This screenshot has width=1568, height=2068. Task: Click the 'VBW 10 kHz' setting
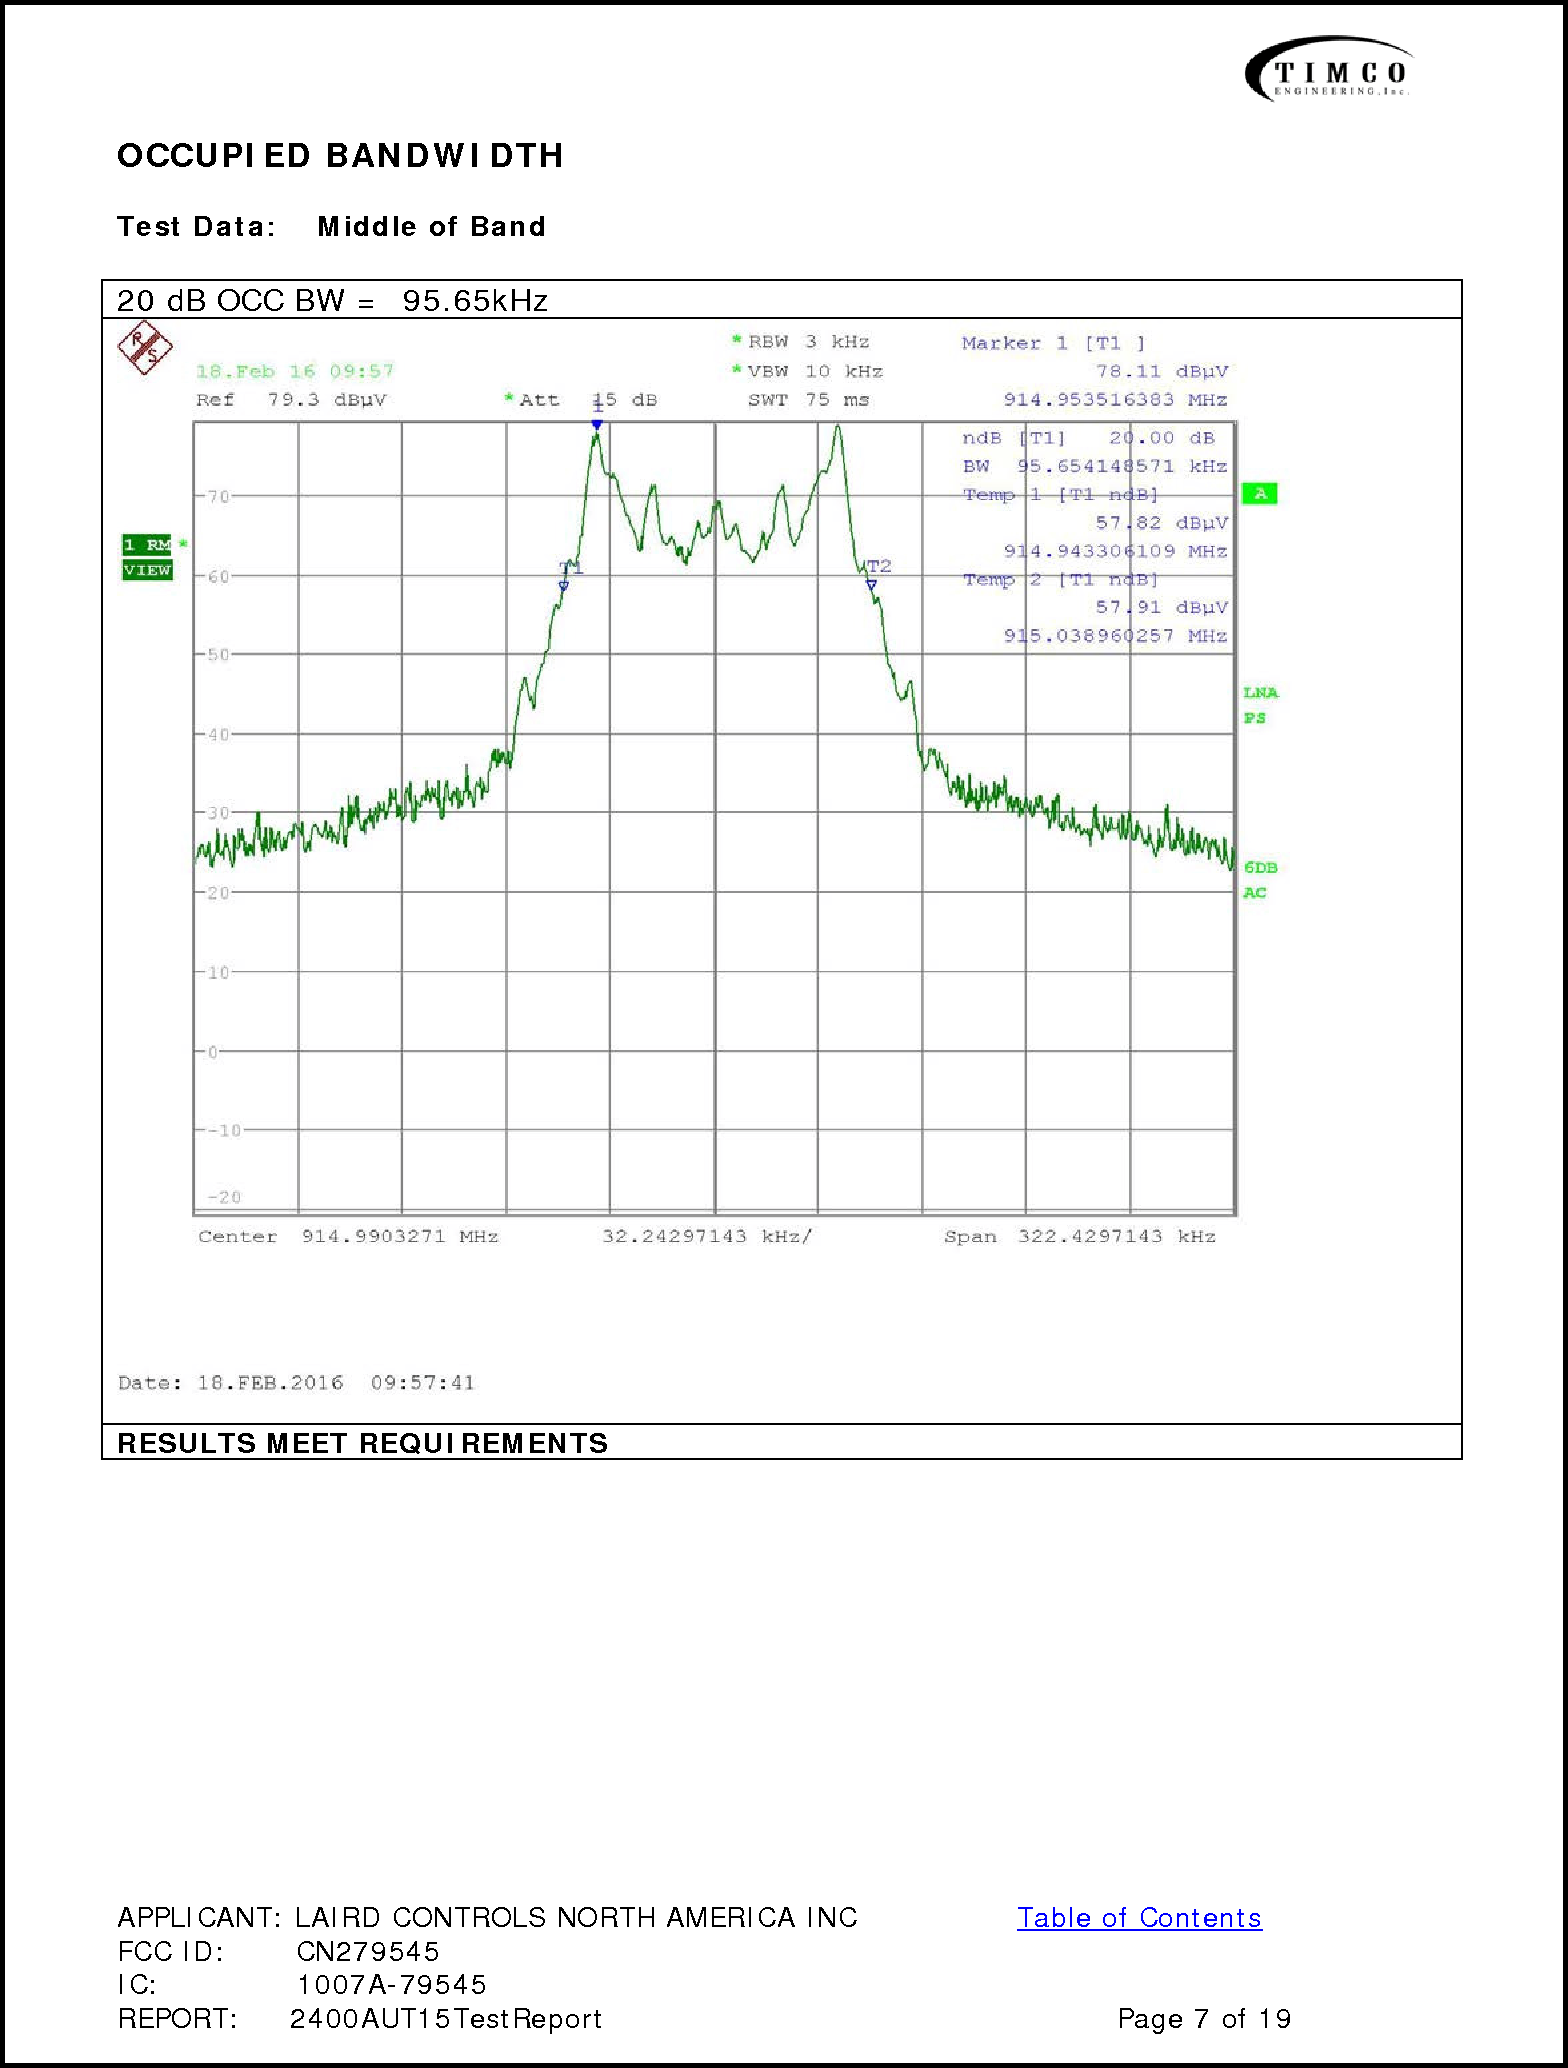(807, 372)
